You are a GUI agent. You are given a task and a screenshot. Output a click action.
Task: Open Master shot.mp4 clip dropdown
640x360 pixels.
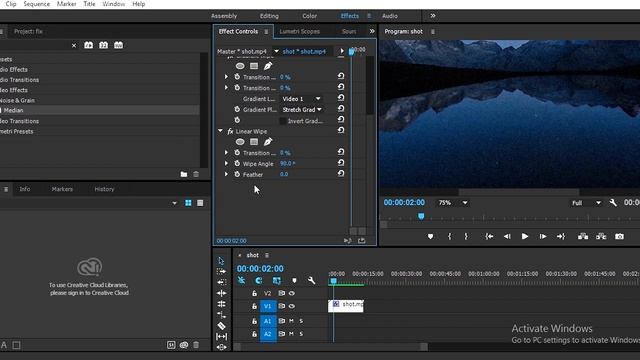pos(276,51)
